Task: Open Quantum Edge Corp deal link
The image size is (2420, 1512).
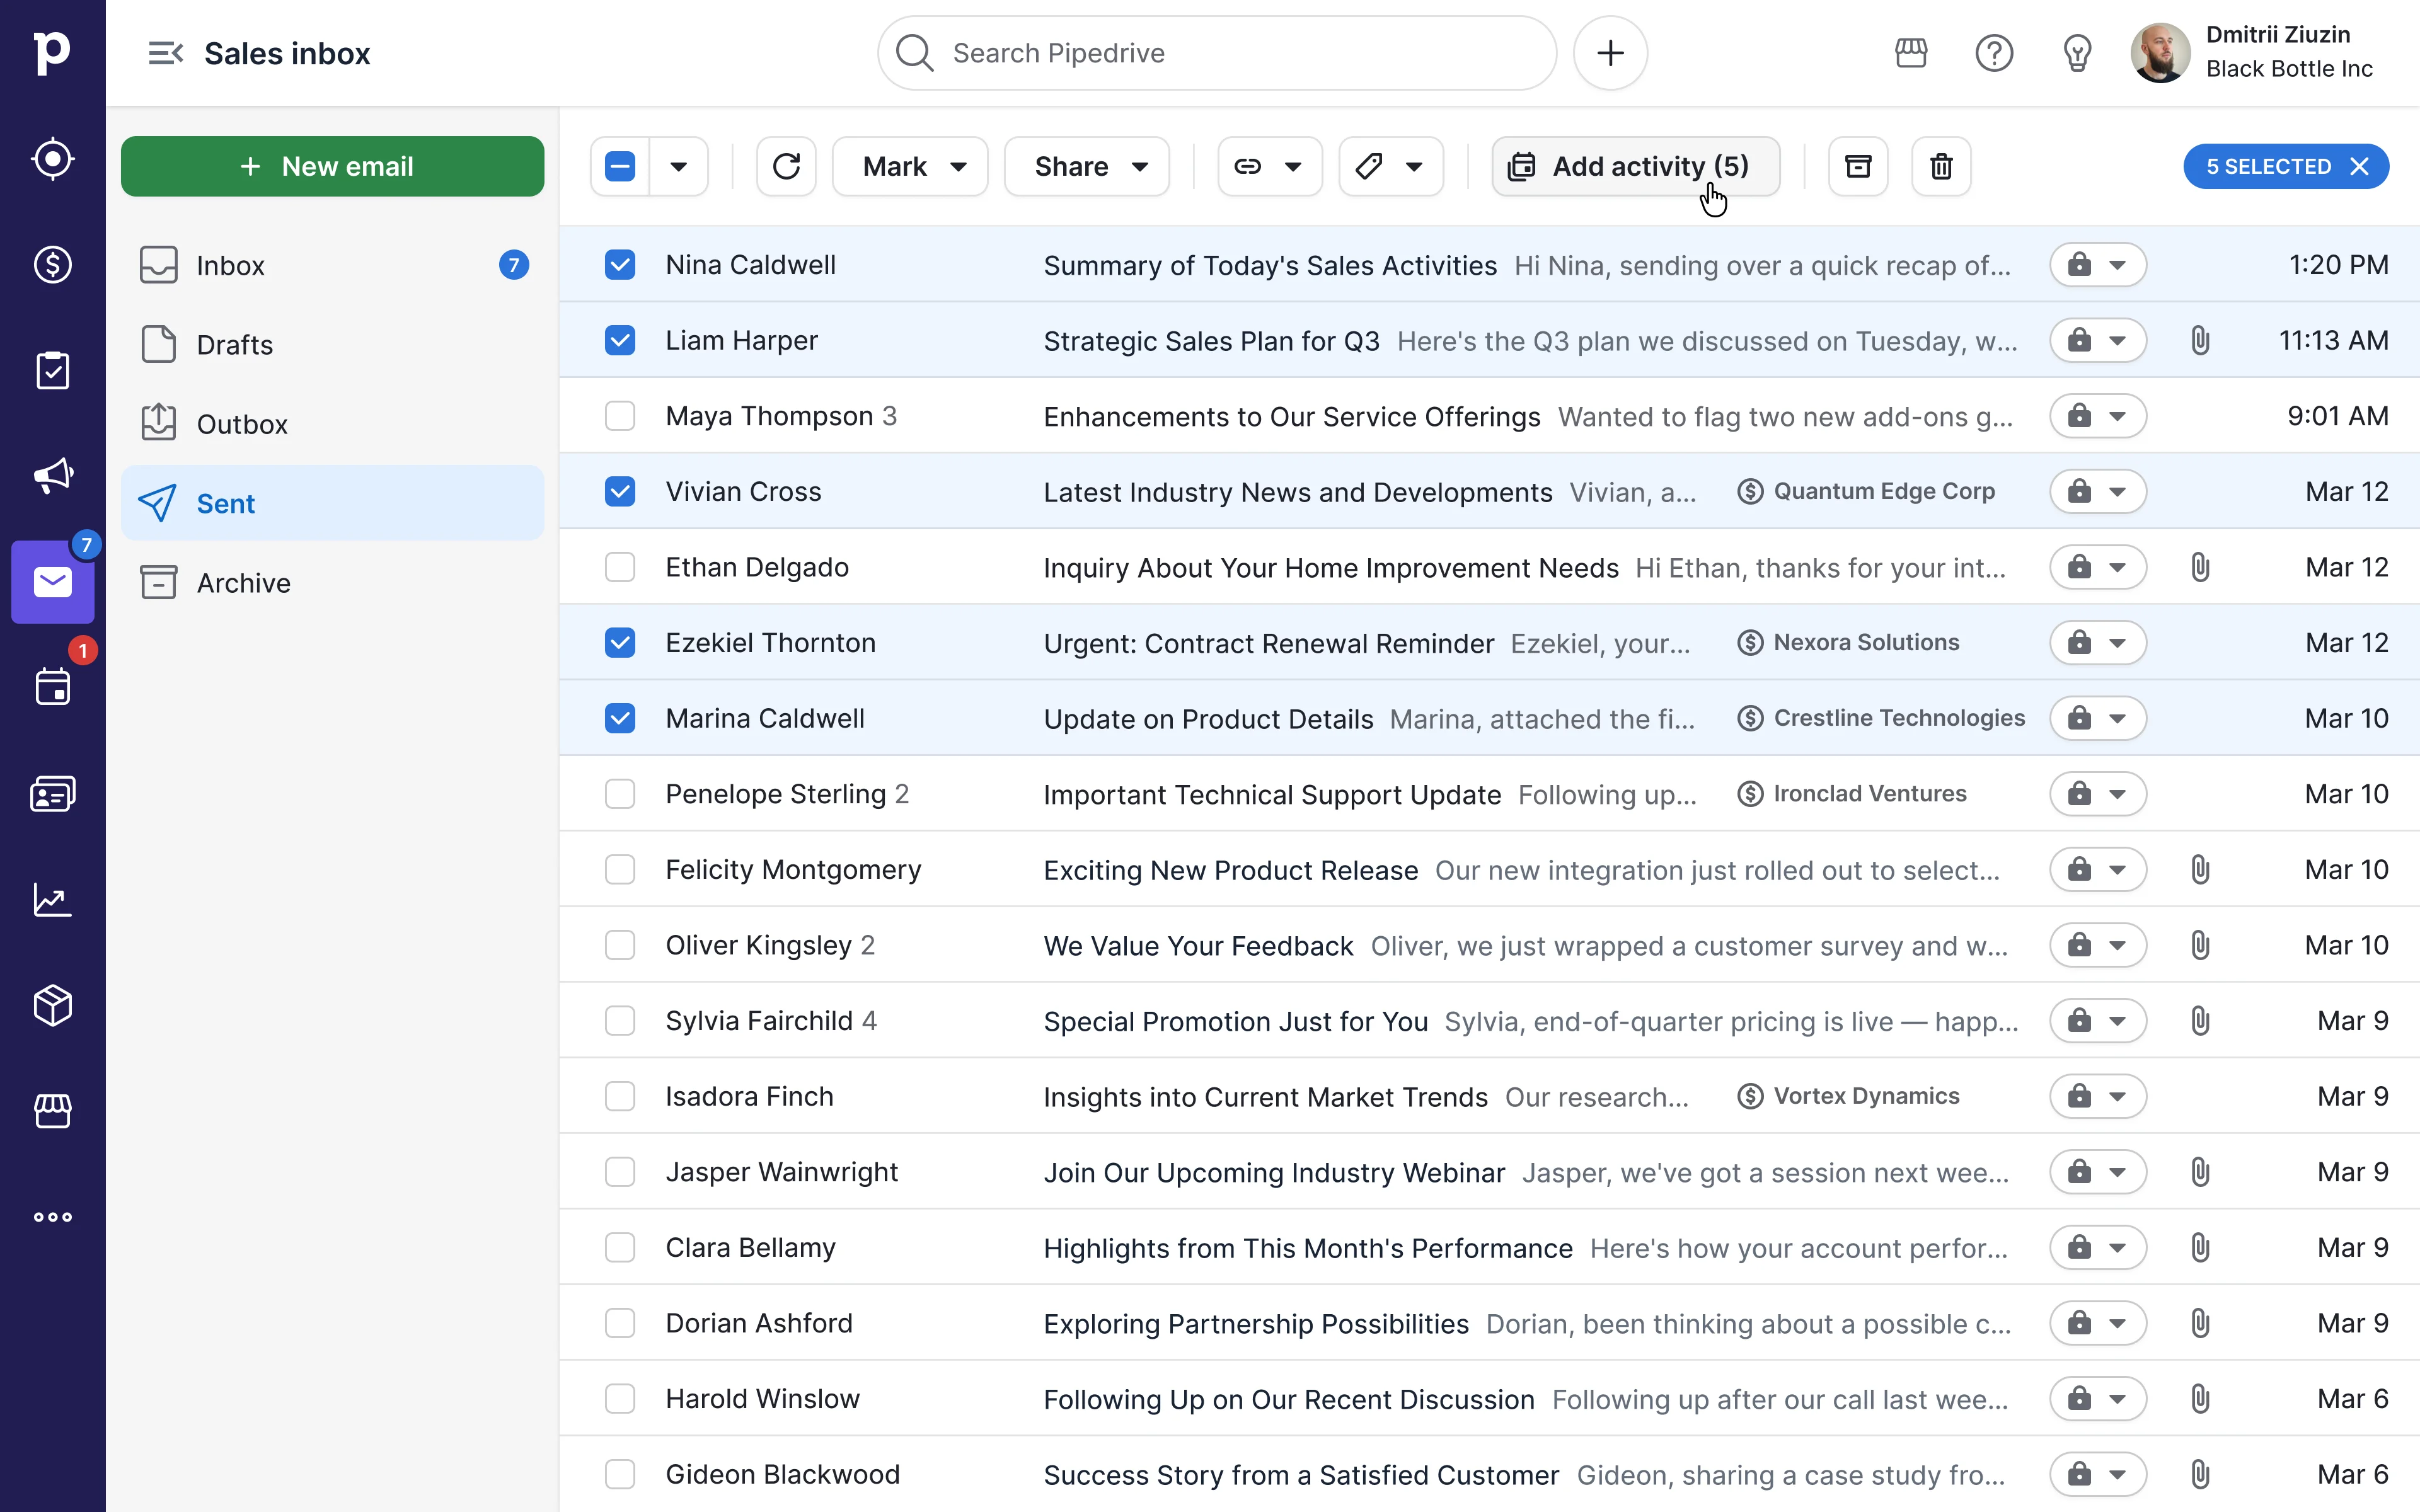Action: [1866, 492]
